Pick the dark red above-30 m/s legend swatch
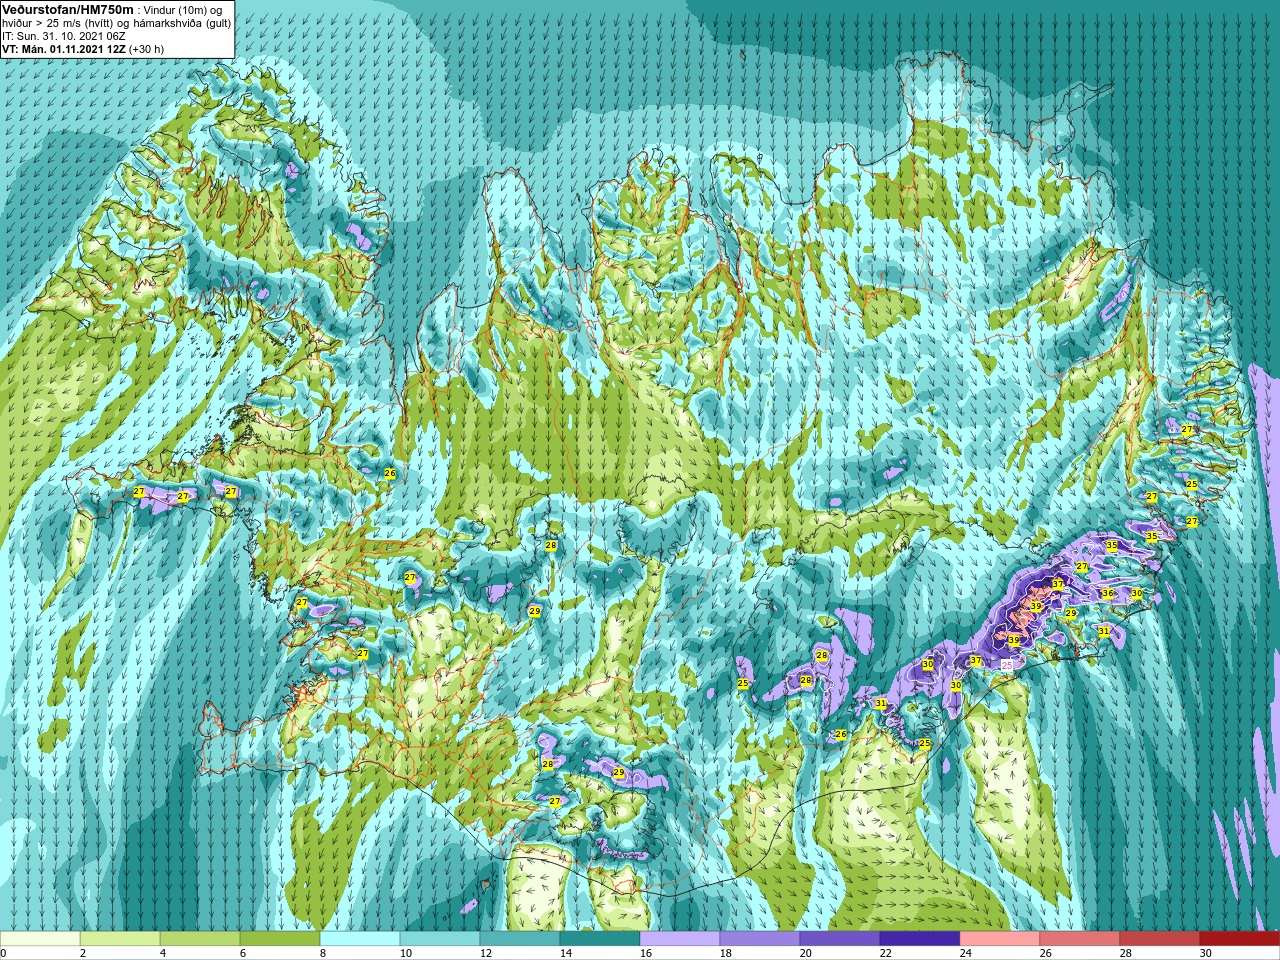The image size is (1280, 960). pyautogui.click(x=1240, y=939)
